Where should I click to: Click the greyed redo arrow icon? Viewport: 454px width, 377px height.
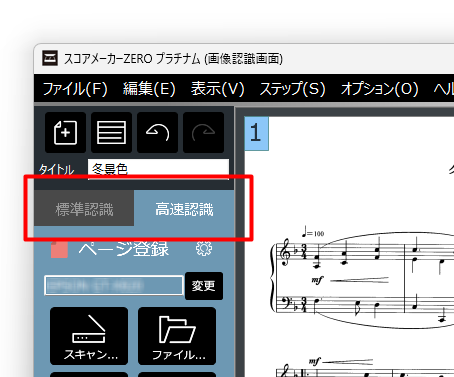pos(203,132)
